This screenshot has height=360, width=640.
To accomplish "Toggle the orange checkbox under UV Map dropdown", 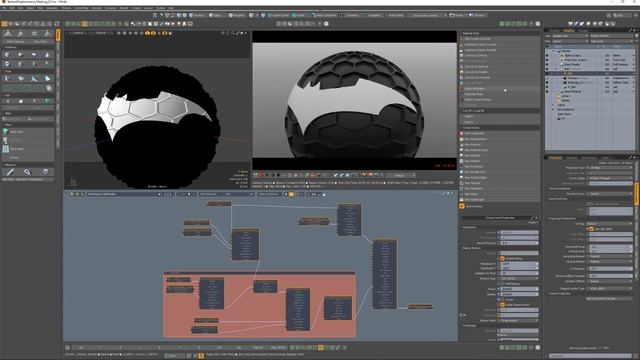I will pos(591,229).
